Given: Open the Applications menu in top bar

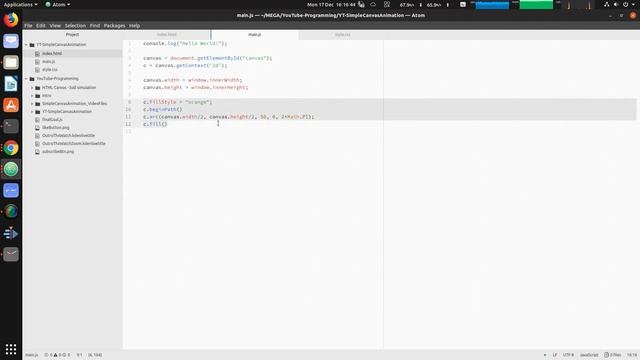Looking at the screenshot, I should pos(20,4).
